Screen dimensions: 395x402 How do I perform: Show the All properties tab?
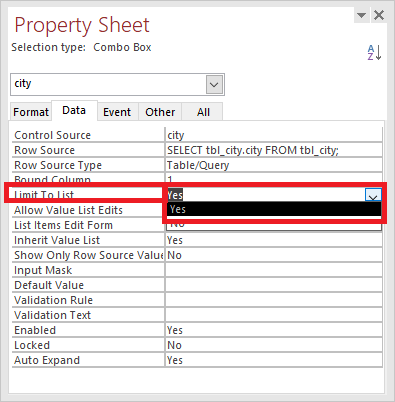click(203, 112)
